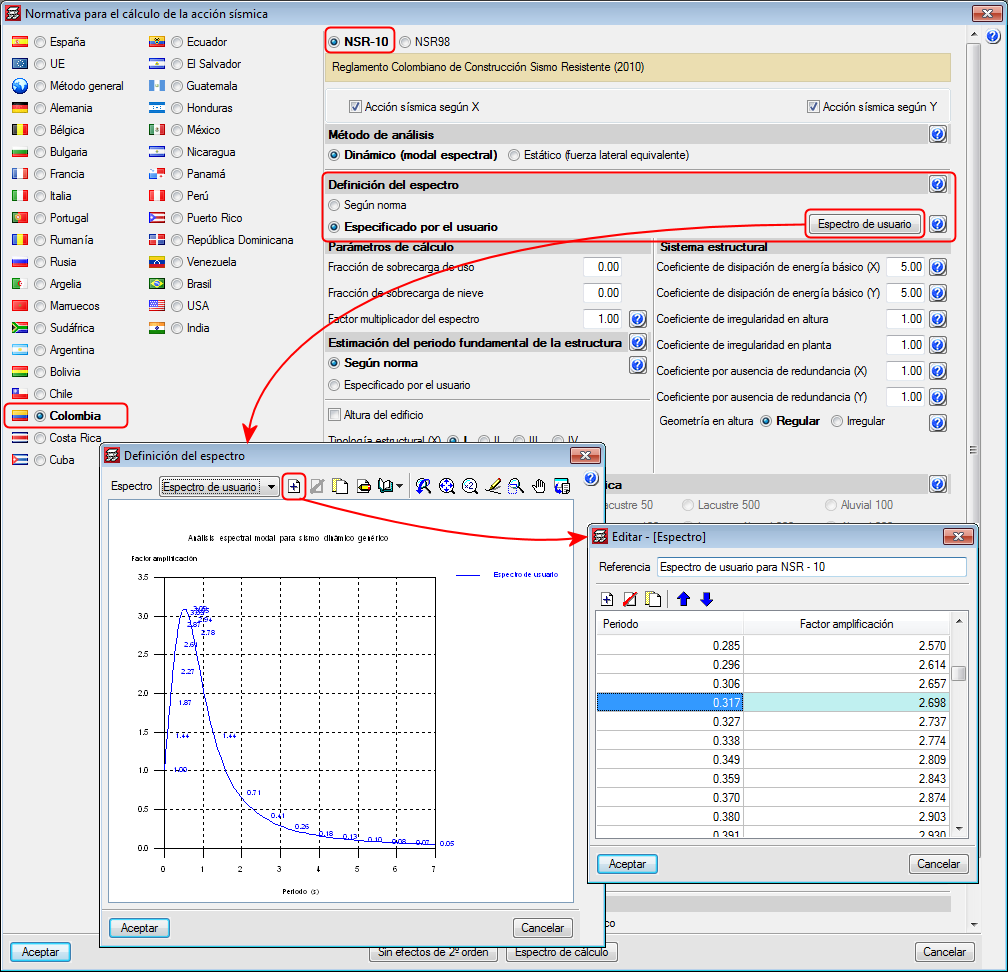Viewport: 1008px width, 972px height.
Task: Click the pencil marker icon in spectrum toolbar
Action: point(493,487)
